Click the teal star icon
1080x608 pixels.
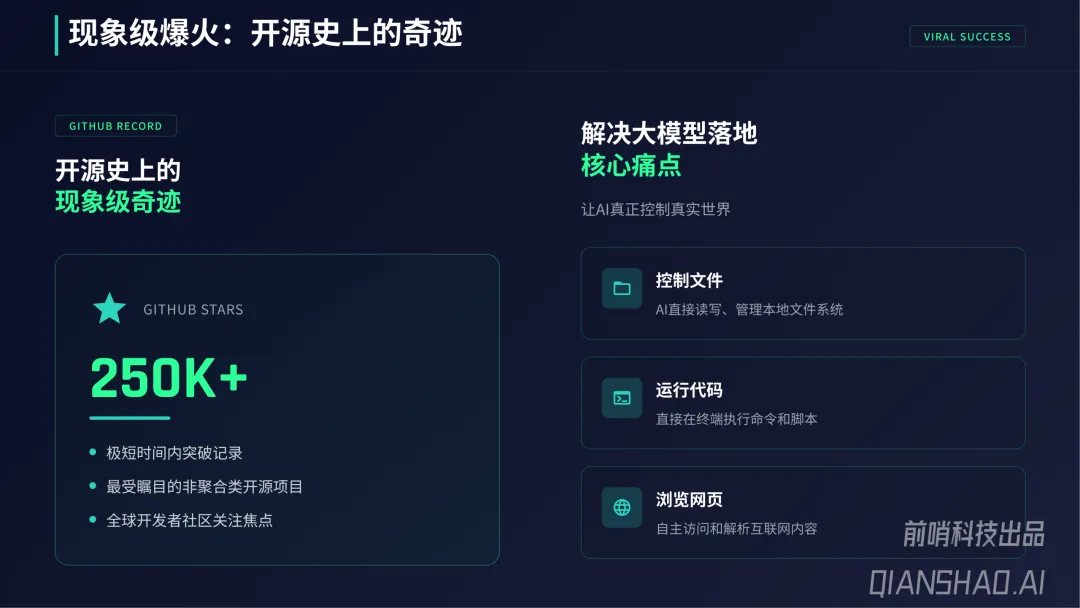click(x=109, y=308)
